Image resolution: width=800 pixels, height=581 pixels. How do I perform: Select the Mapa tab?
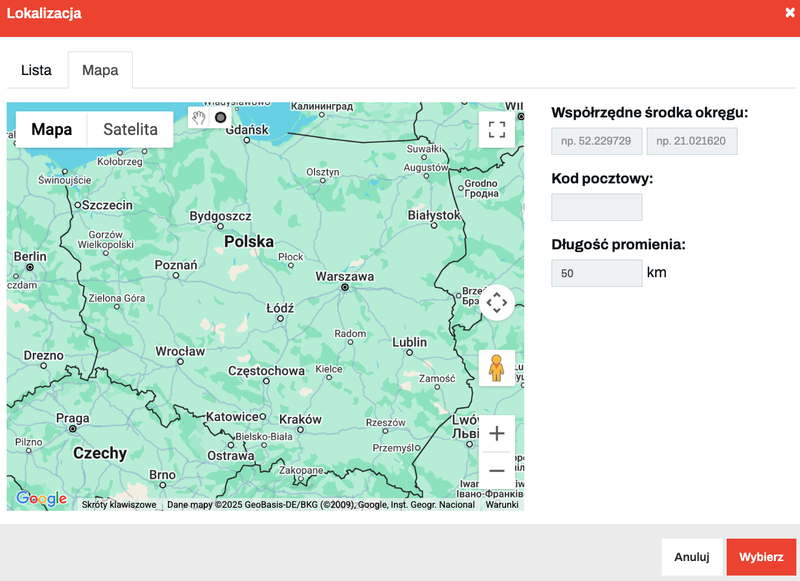[x=100, y=70]
